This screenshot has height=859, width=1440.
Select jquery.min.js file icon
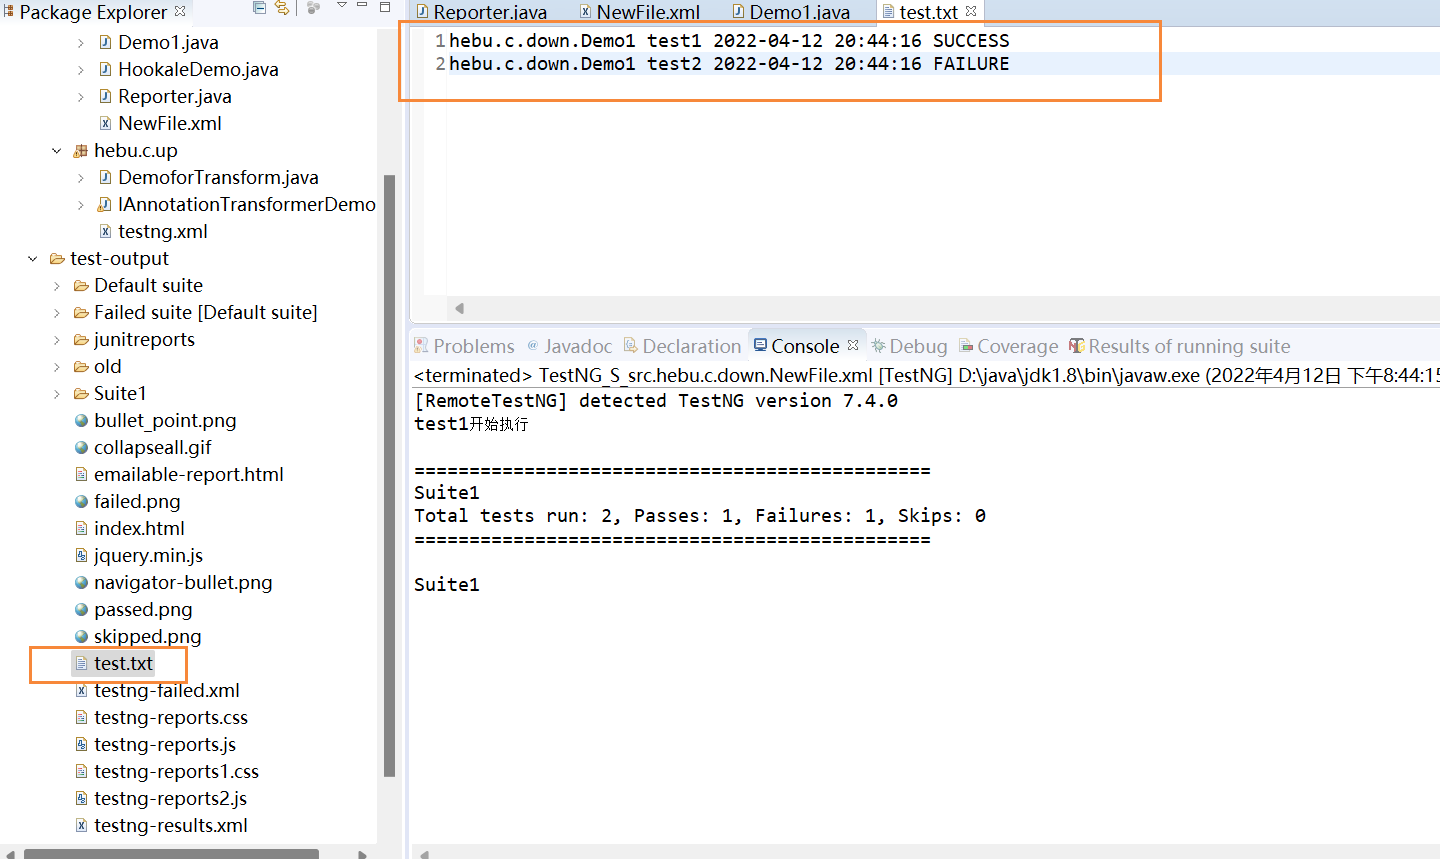coord(82,556)
